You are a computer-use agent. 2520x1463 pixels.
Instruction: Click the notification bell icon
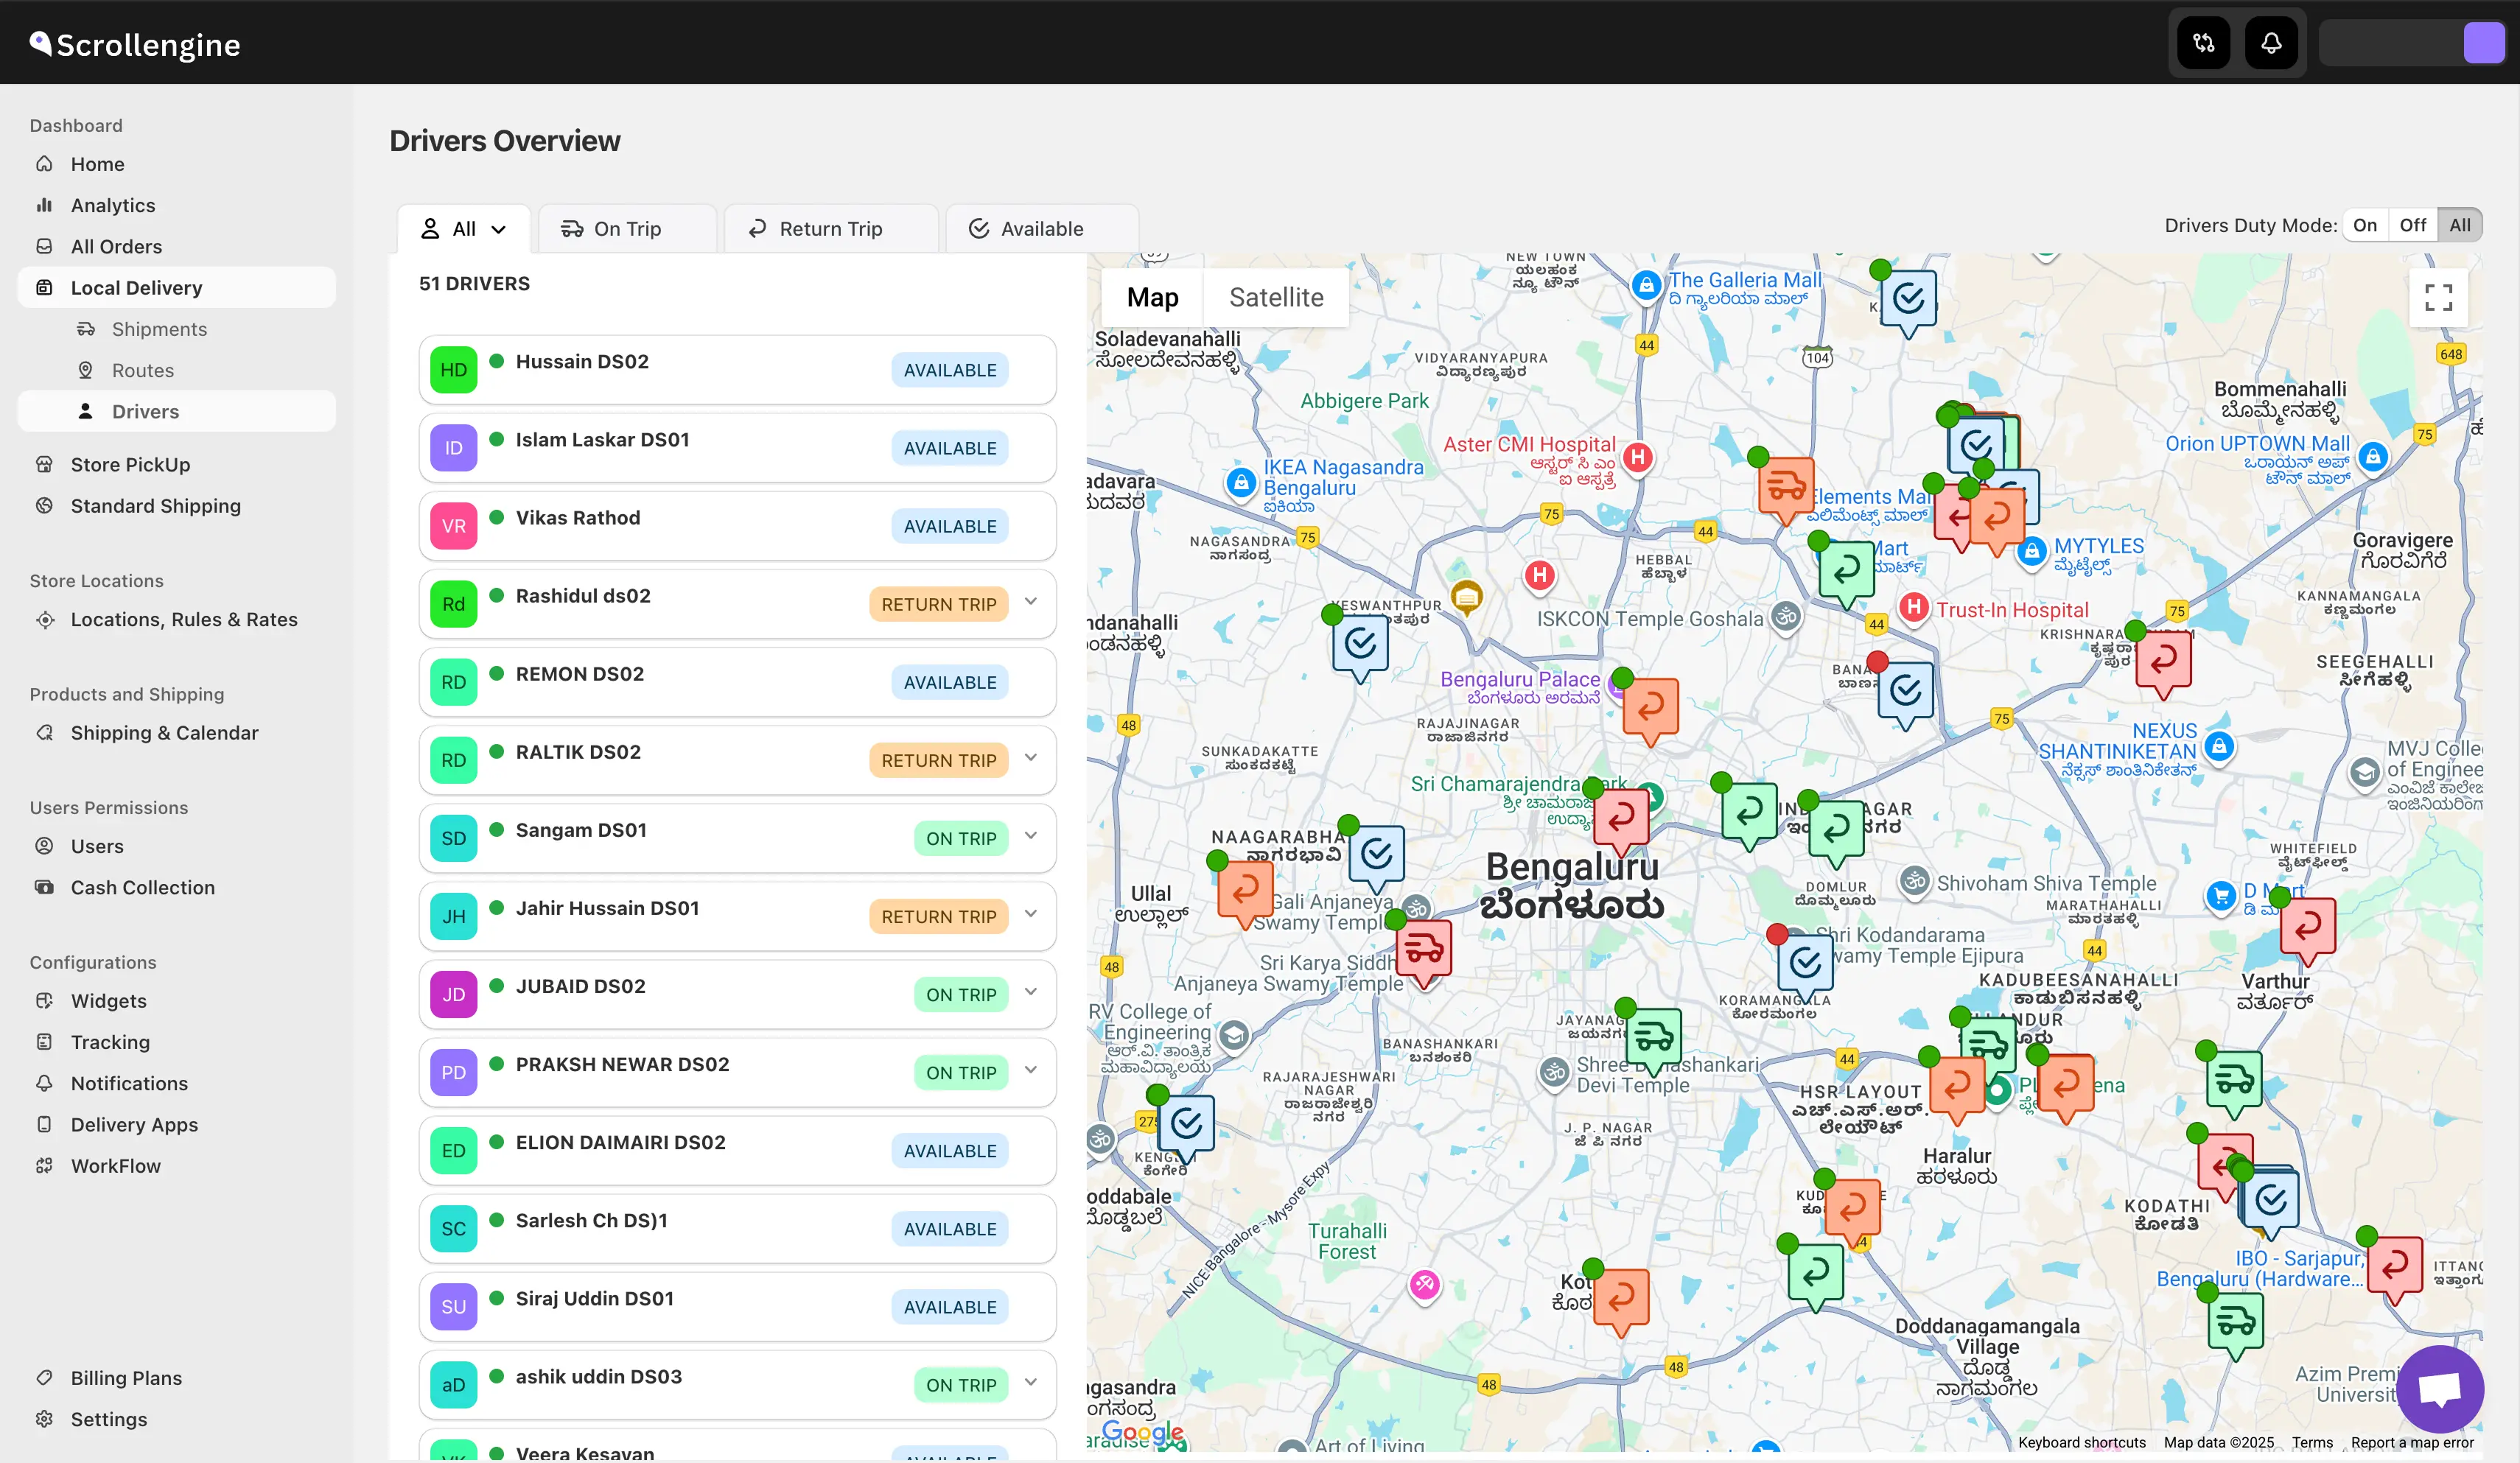point(2271,43)
